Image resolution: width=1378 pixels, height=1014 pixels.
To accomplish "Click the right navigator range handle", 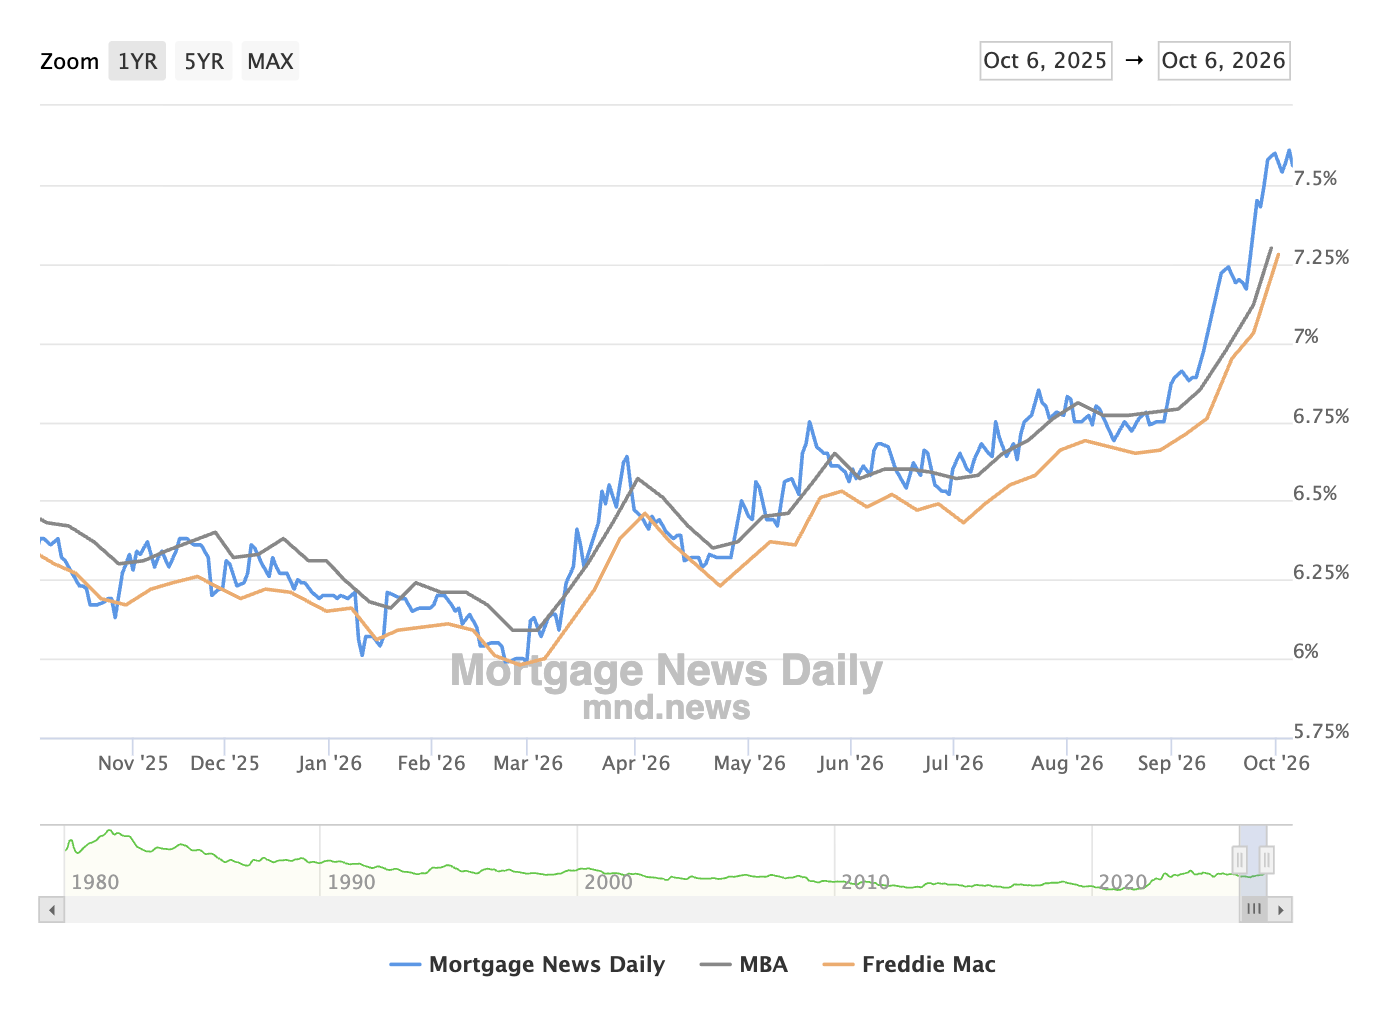I will (x=1267, y=859).
